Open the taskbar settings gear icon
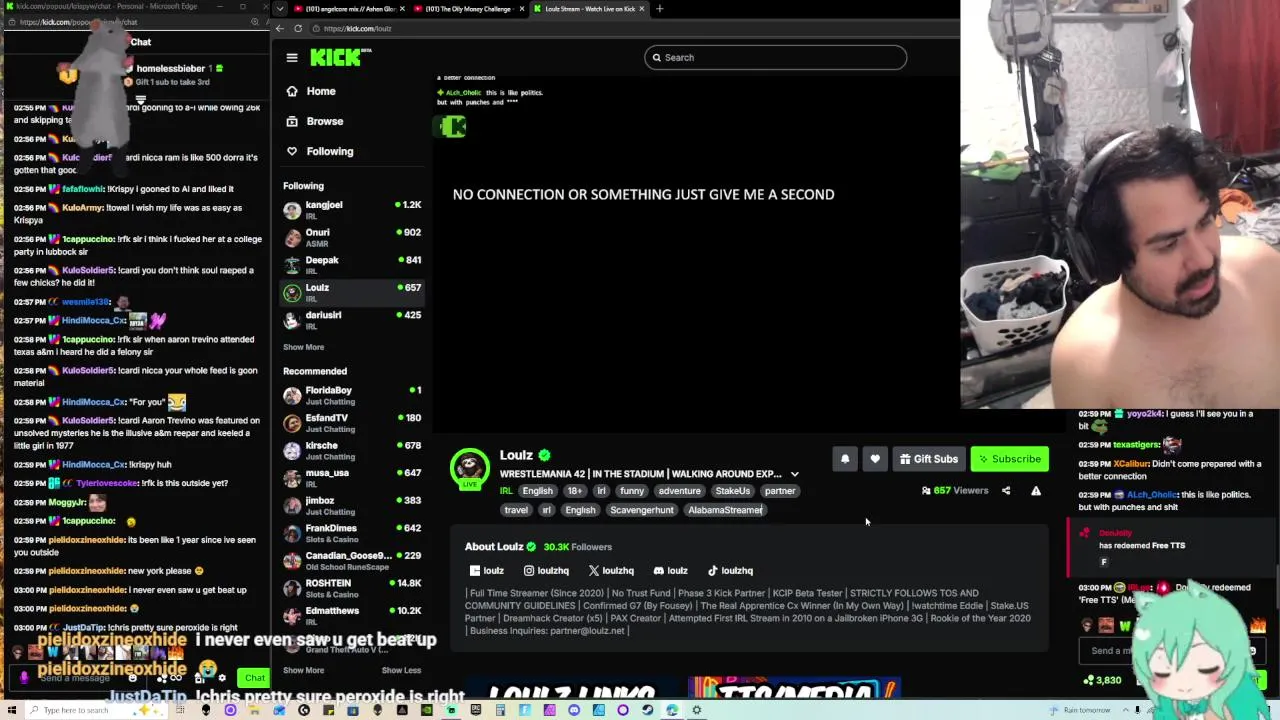 point(696,710)
